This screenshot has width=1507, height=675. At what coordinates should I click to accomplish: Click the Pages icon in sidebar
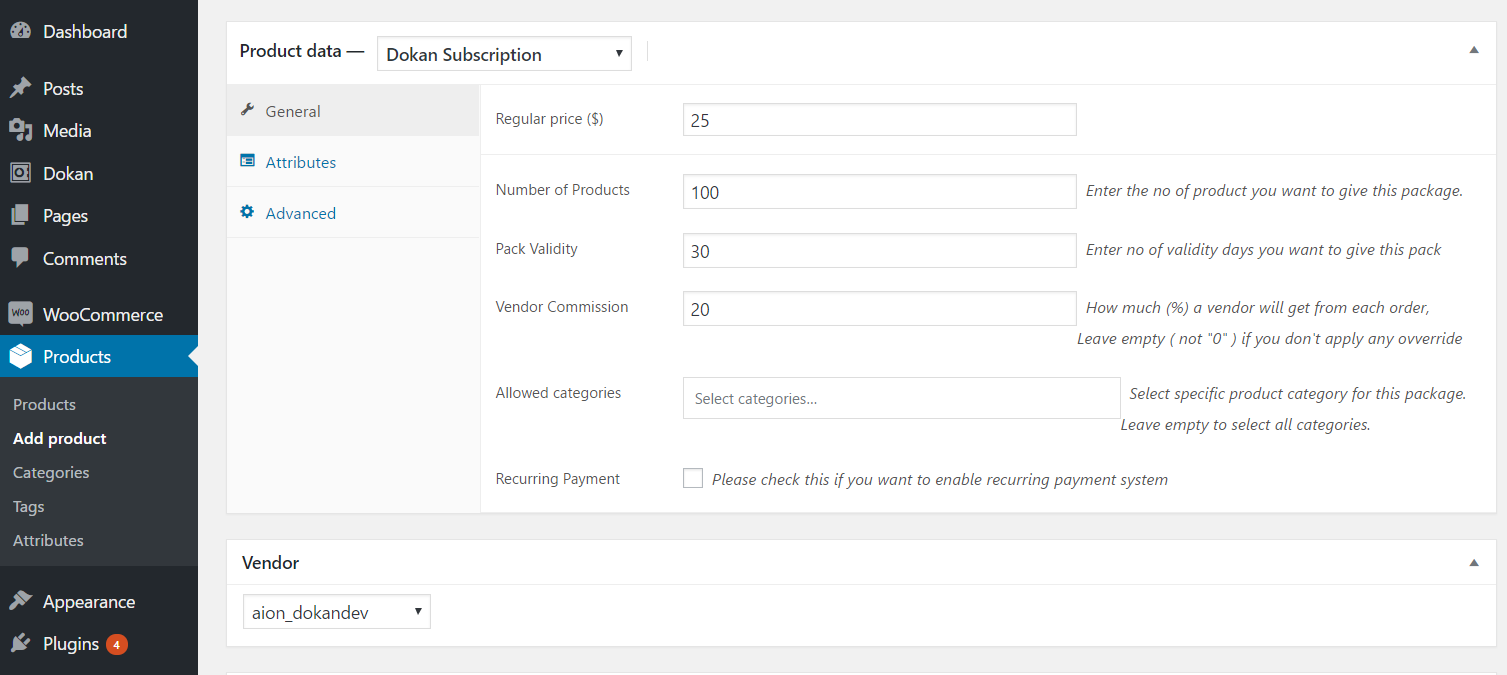[x=20, y=215]
